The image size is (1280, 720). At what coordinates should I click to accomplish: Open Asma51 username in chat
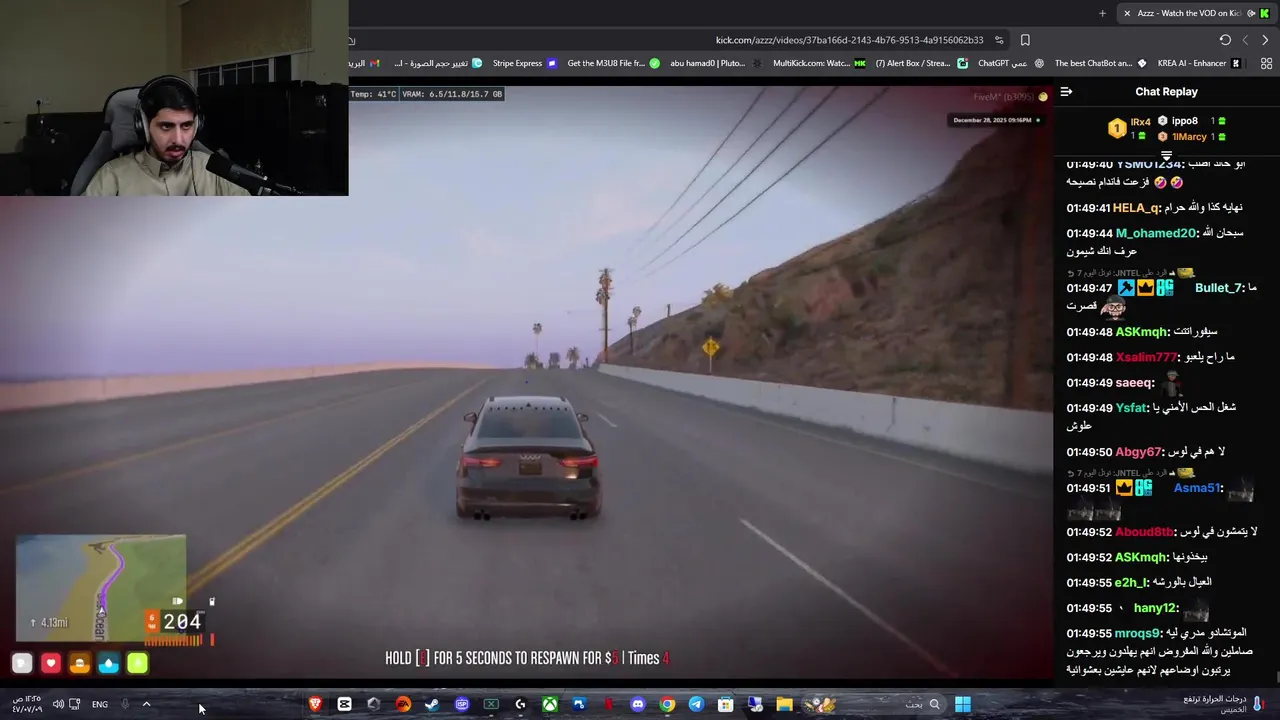(1198, 488)
